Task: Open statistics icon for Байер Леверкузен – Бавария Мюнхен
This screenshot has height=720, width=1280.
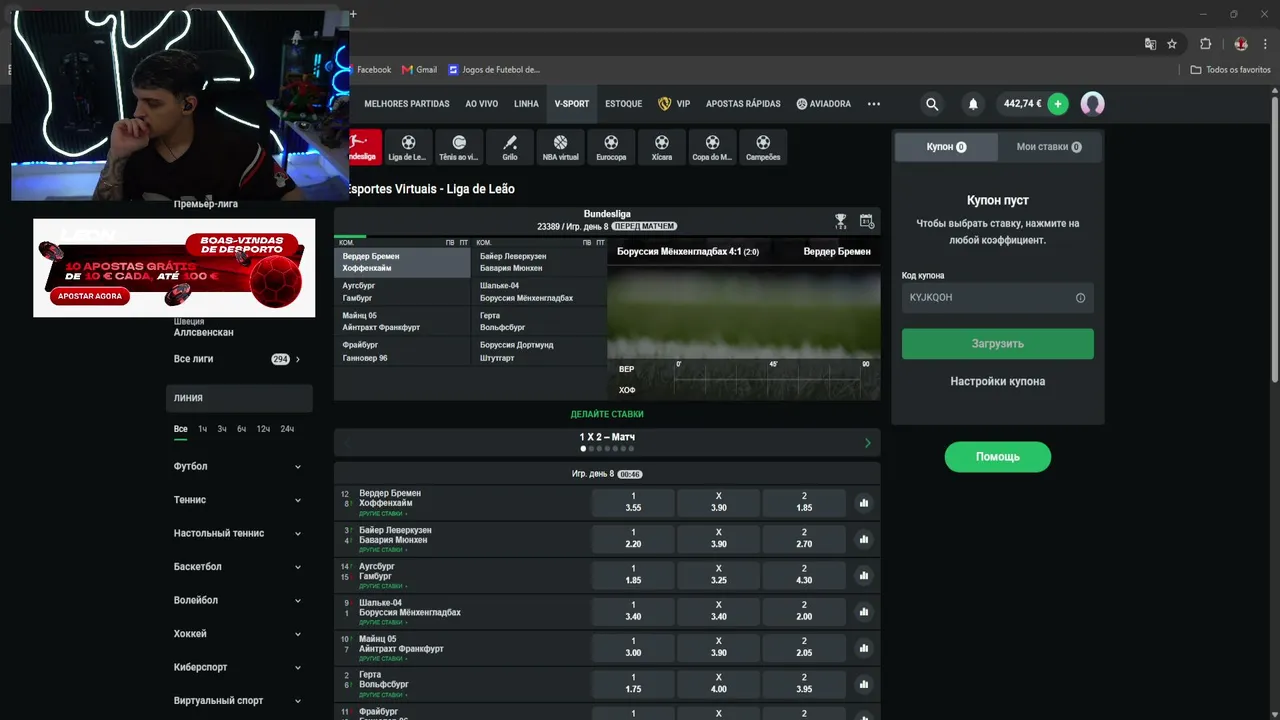Action: coord(864,539)
